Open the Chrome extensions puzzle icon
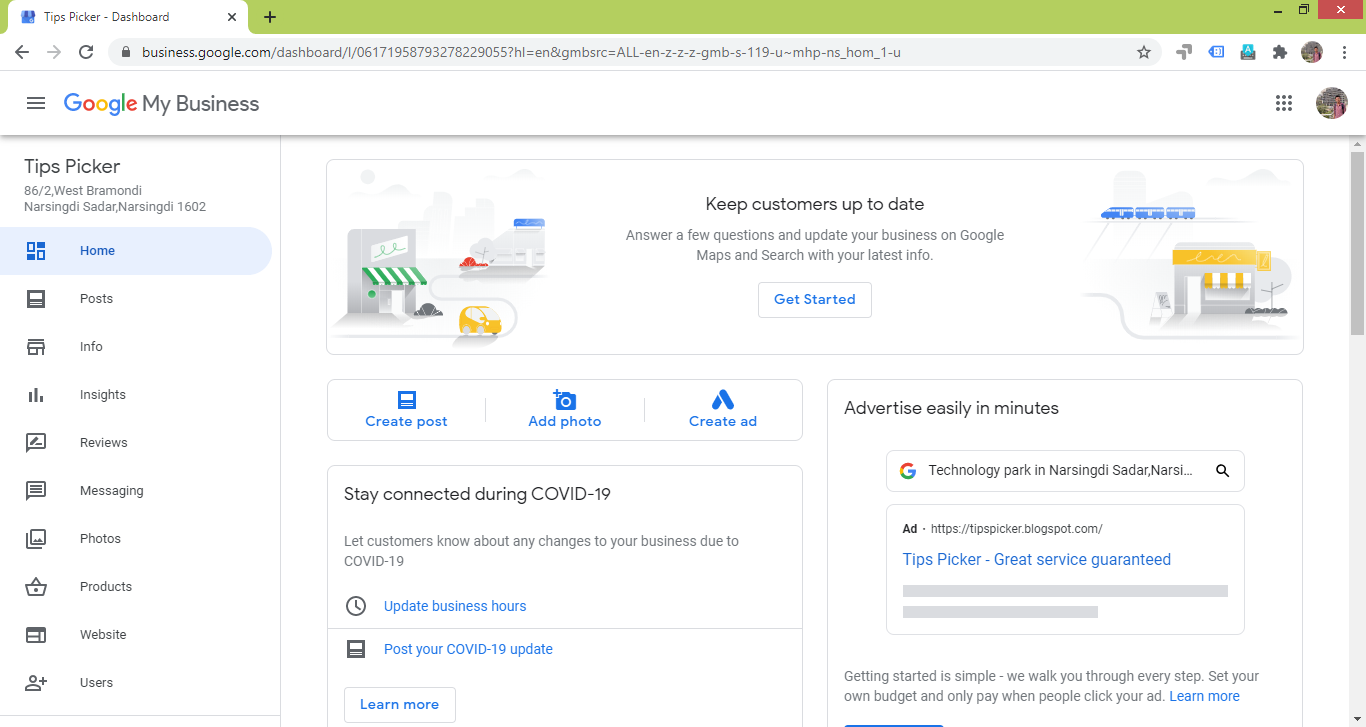 1280,52
